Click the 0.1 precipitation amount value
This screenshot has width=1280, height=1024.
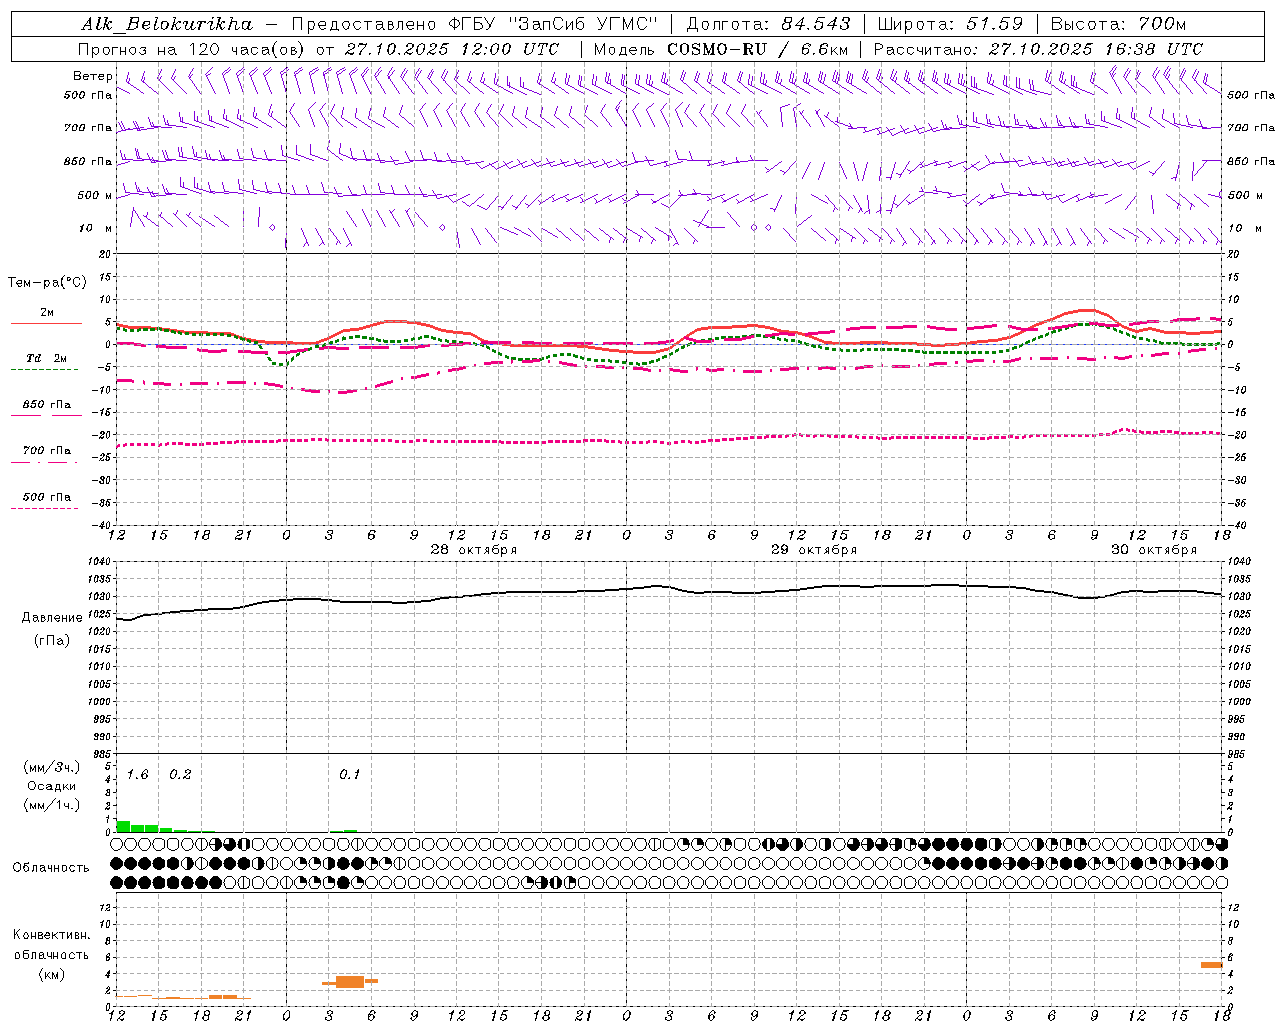tap(349, 775)
